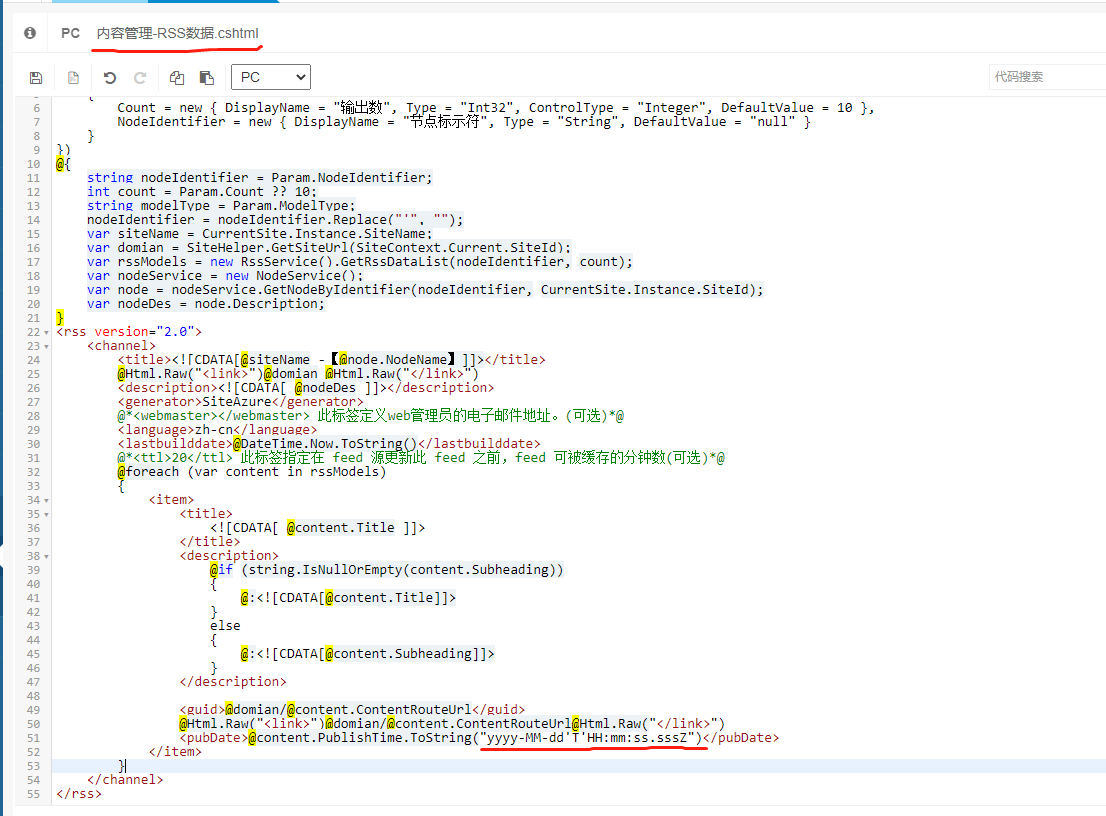This screenshot has width=1106, height=816.
Task: Focus the 代码搜索 code search box
Action: [1045, 77]
